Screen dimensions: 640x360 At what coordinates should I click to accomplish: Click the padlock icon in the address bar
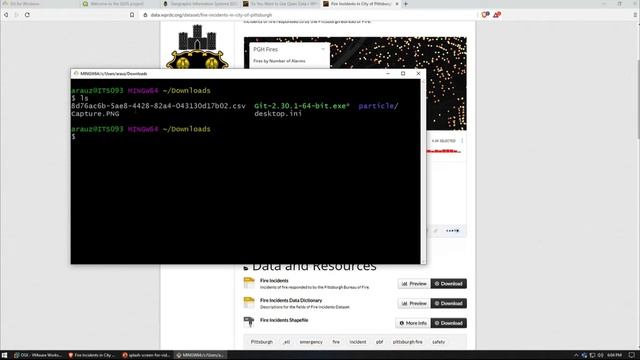[x=145, y=15]
